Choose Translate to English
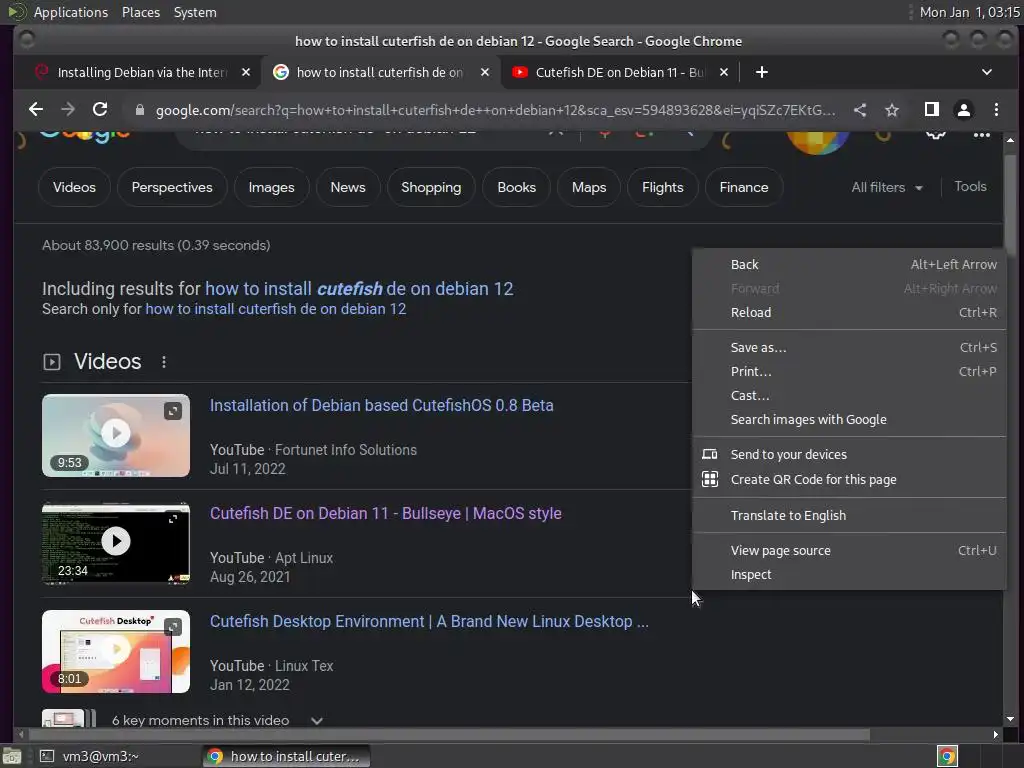This screenshot has height=768, width=1024. 849,516
